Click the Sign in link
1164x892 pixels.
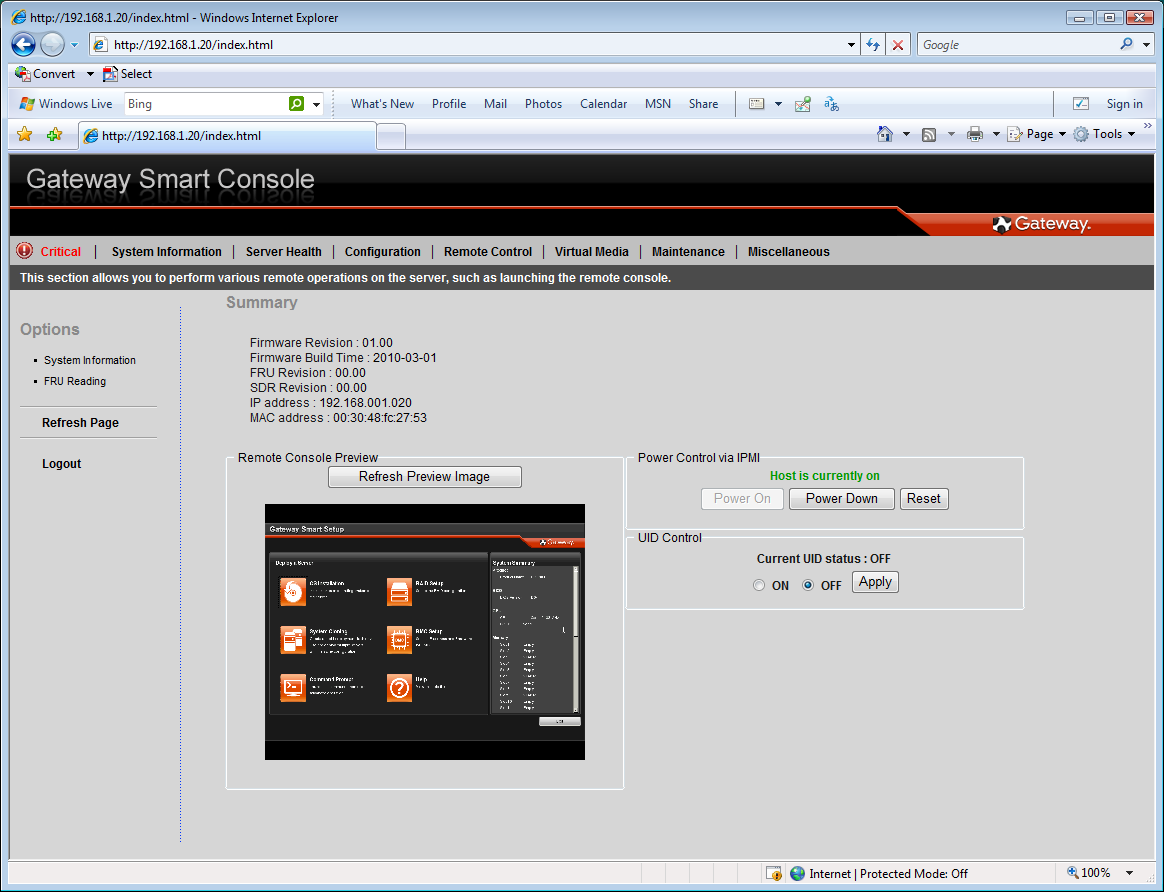coord(1125,104)
